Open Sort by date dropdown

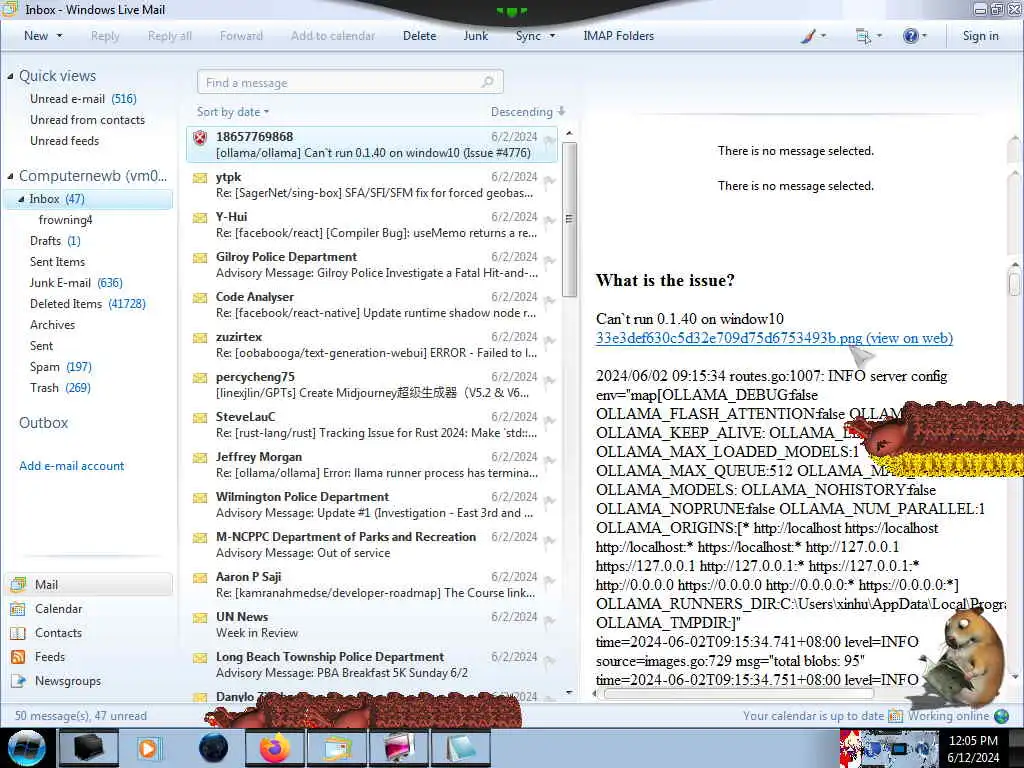click(x=233, y=112)
